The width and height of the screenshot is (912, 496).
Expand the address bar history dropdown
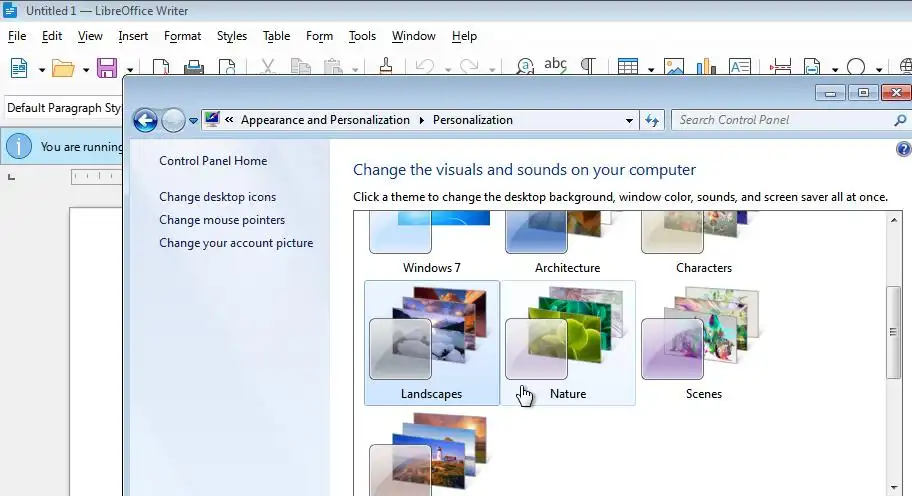[629, 120]
